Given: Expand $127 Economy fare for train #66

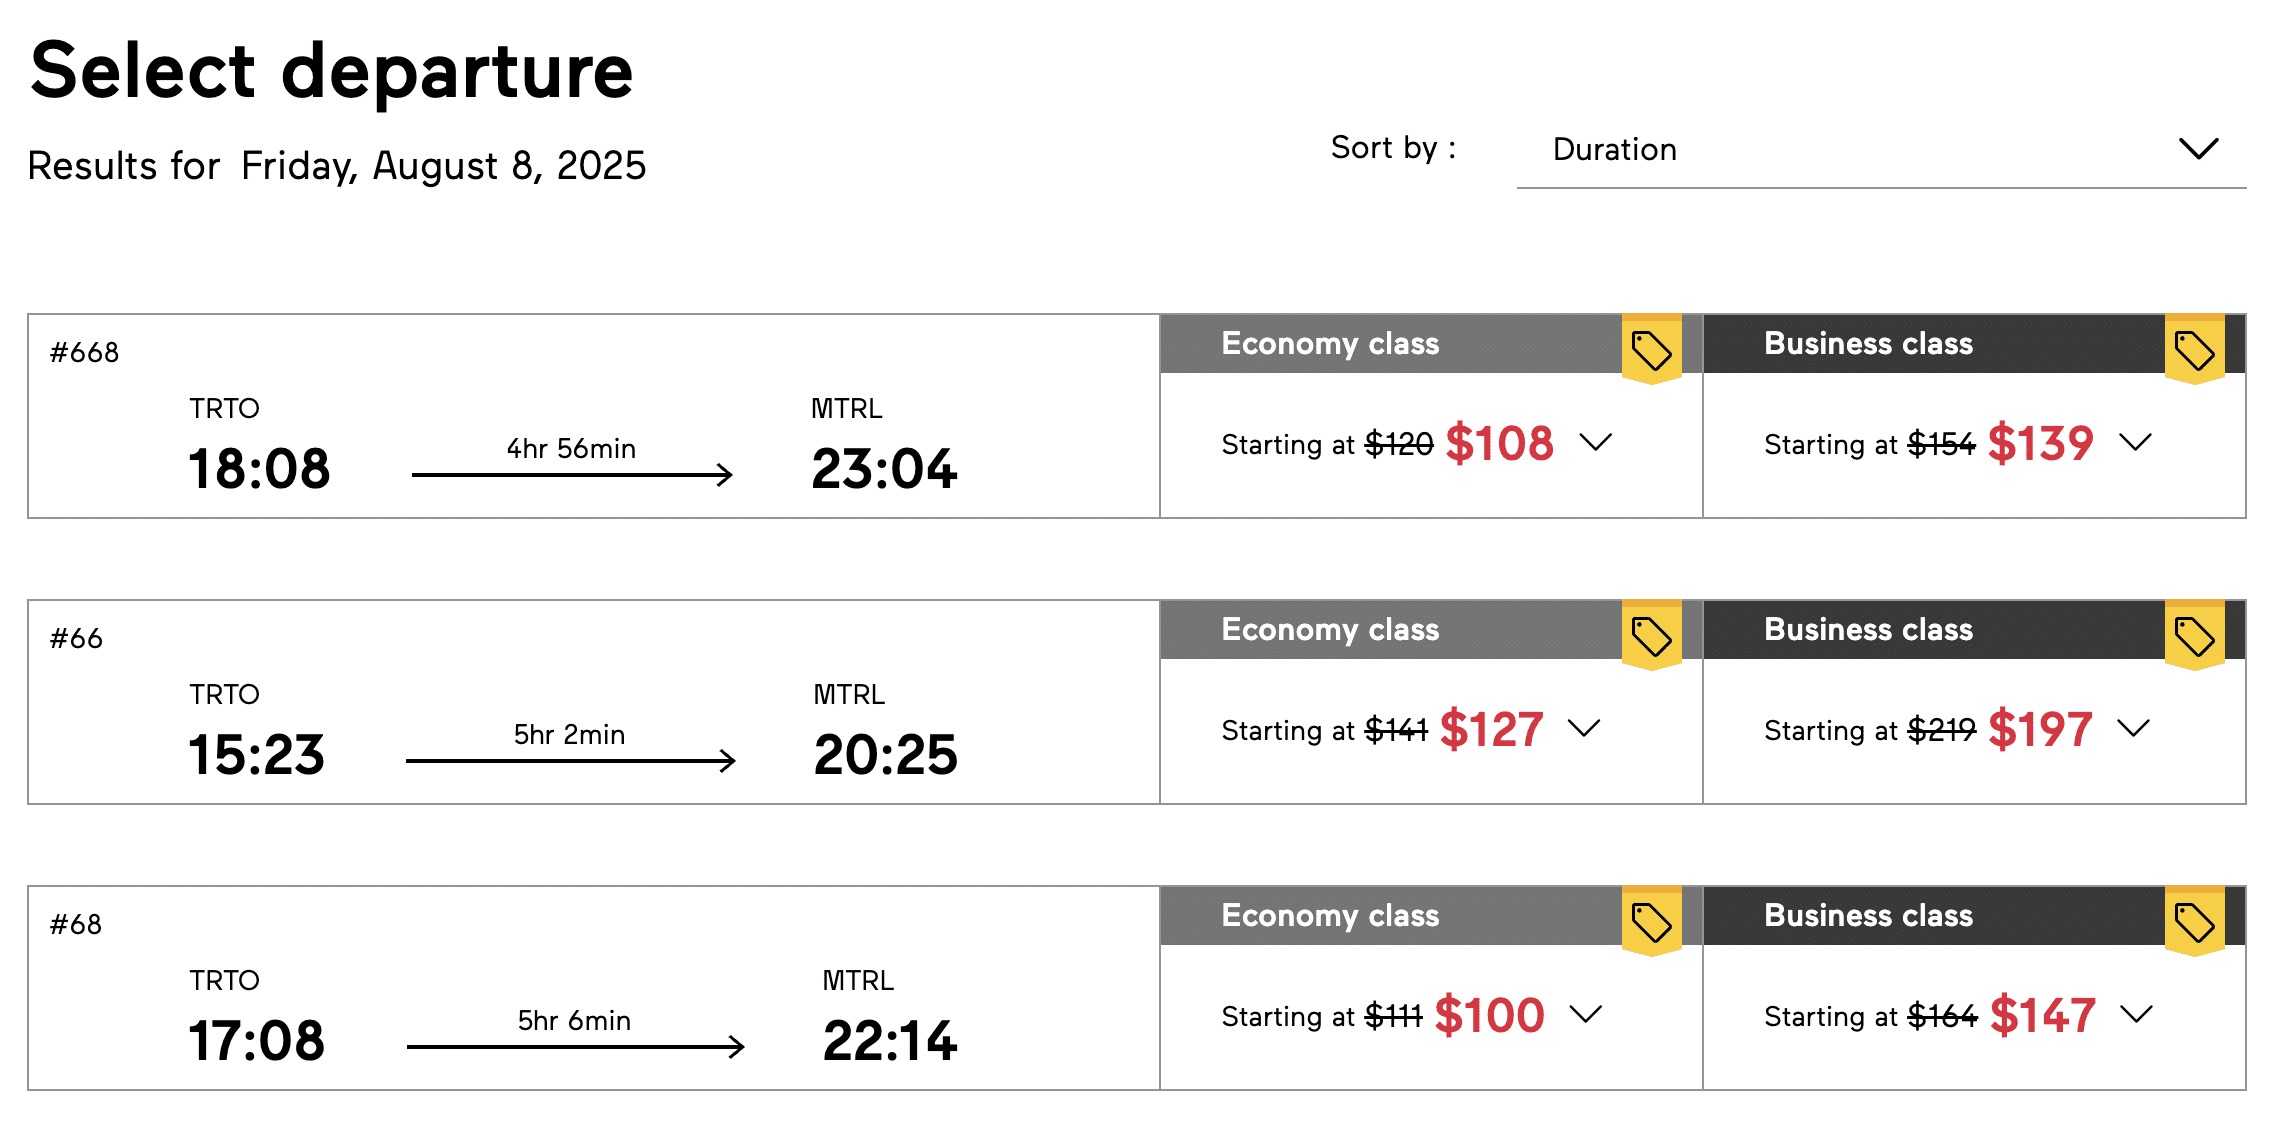Looking at the screenshot, I should [x=1584, y=728].
